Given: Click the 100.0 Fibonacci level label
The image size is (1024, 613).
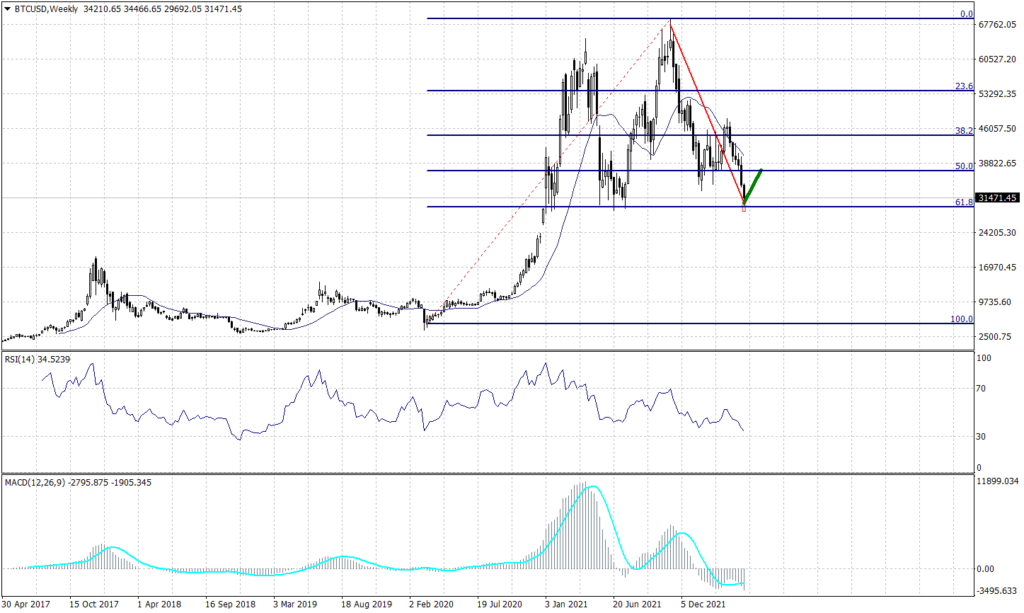Looking at the screenshot, I should tap(961, 319).
